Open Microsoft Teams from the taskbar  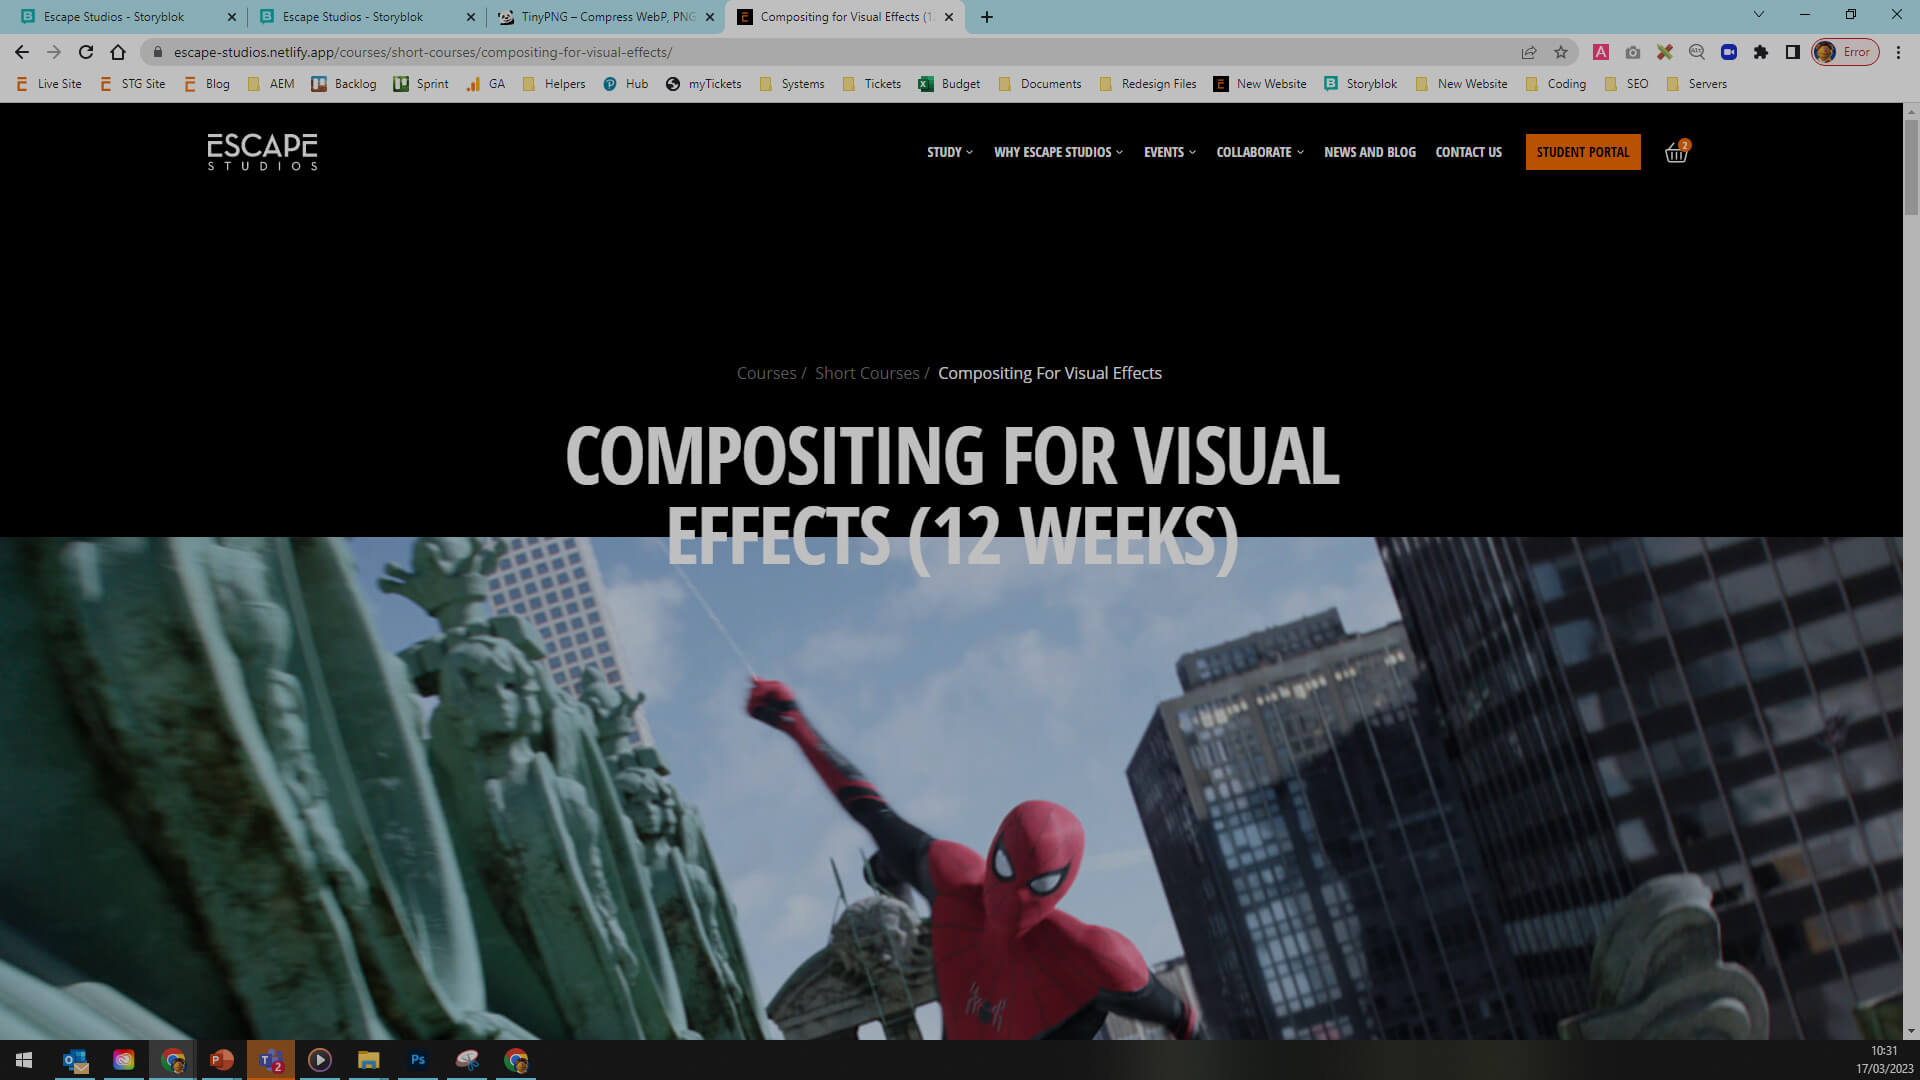click(271, 1060)
